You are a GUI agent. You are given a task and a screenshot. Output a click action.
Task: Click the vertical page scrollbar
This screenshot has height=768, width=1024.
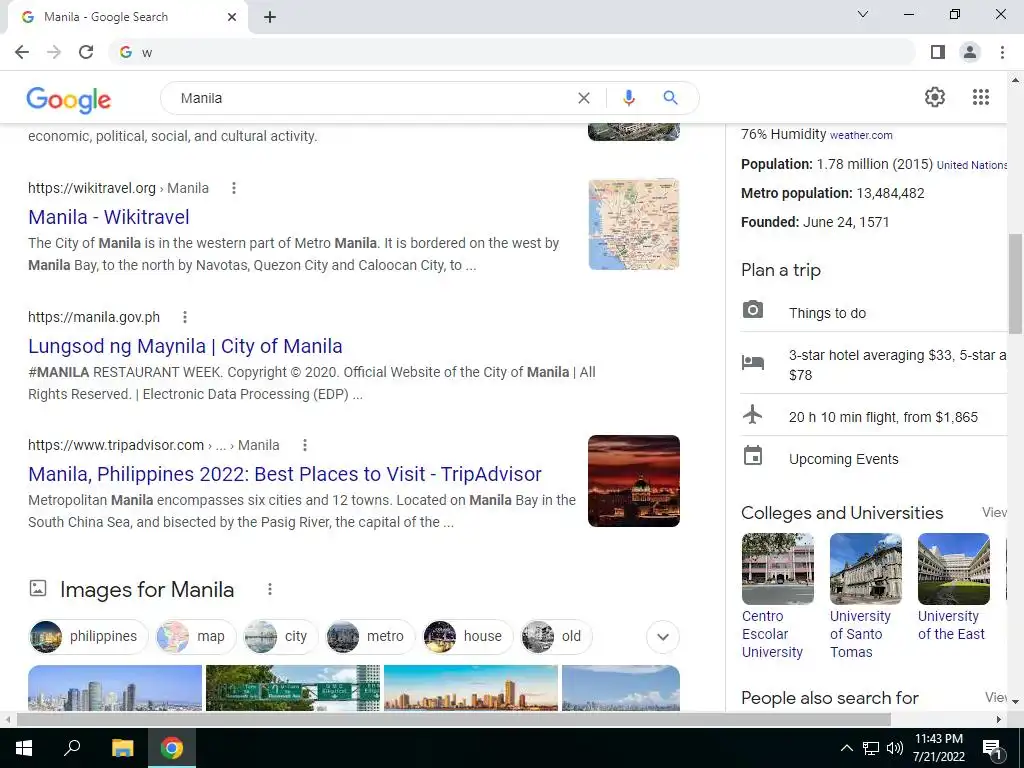(x=1016, y=284)
